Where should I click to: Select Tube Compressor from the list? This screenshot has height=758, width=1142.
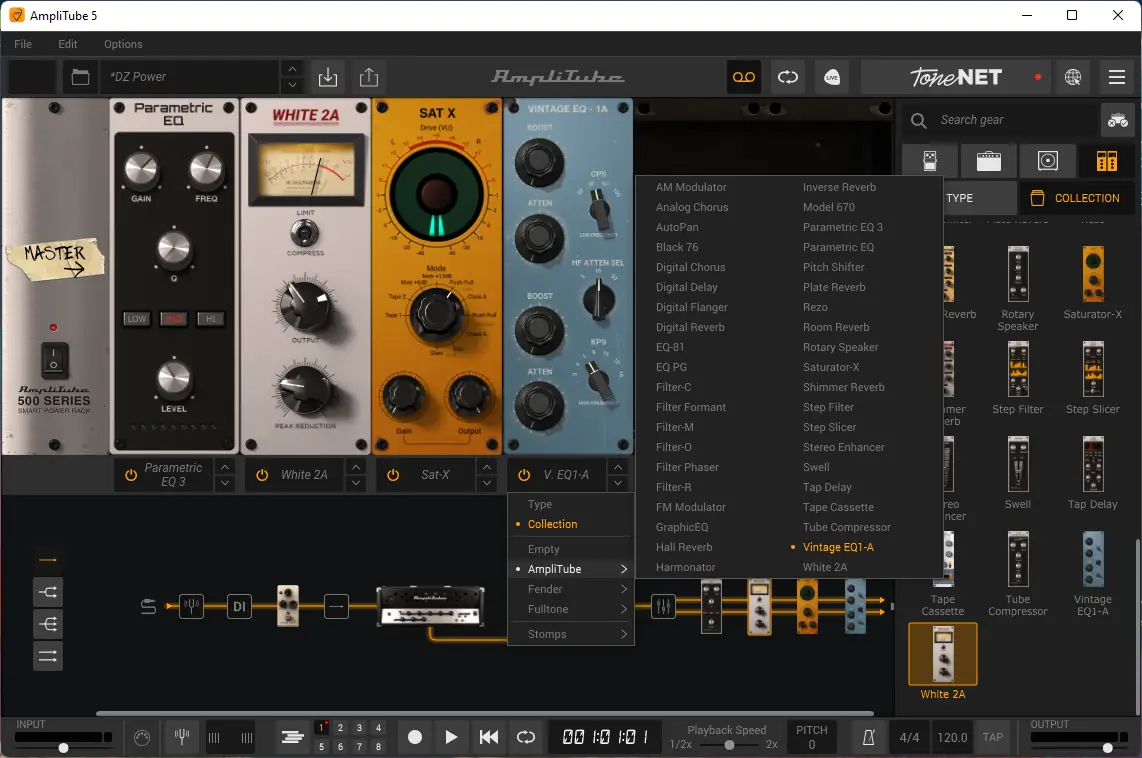pyautogui.click(x=846, y=527)
